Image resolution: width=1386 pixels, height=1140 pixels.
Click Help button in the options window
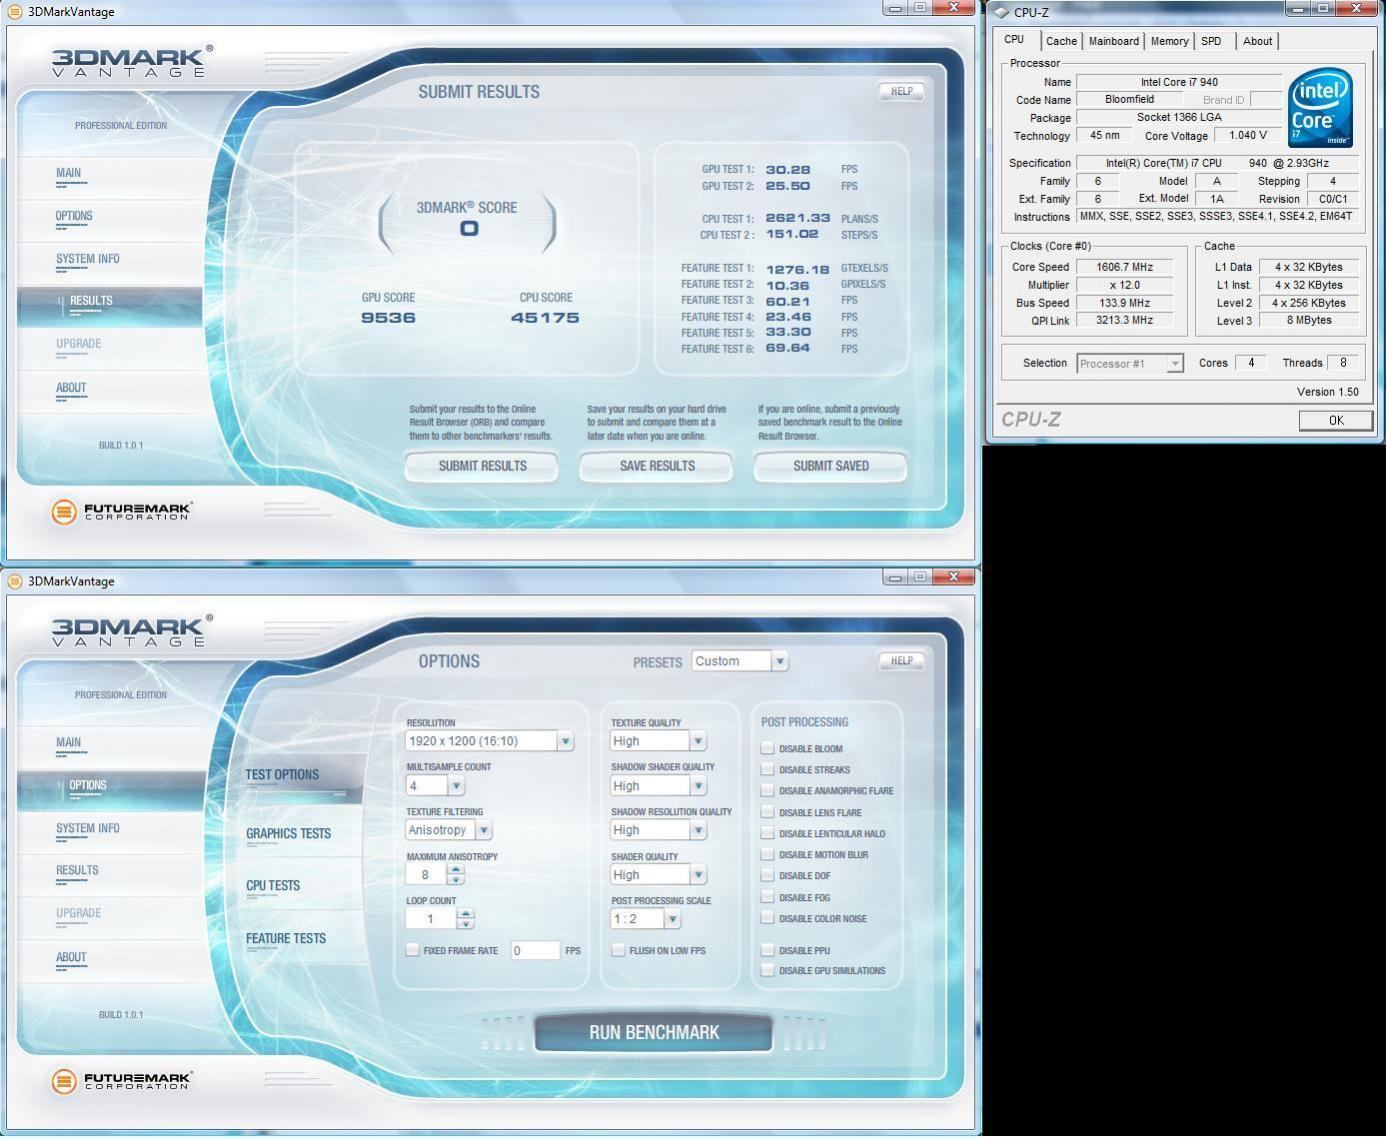pos(901,661)
